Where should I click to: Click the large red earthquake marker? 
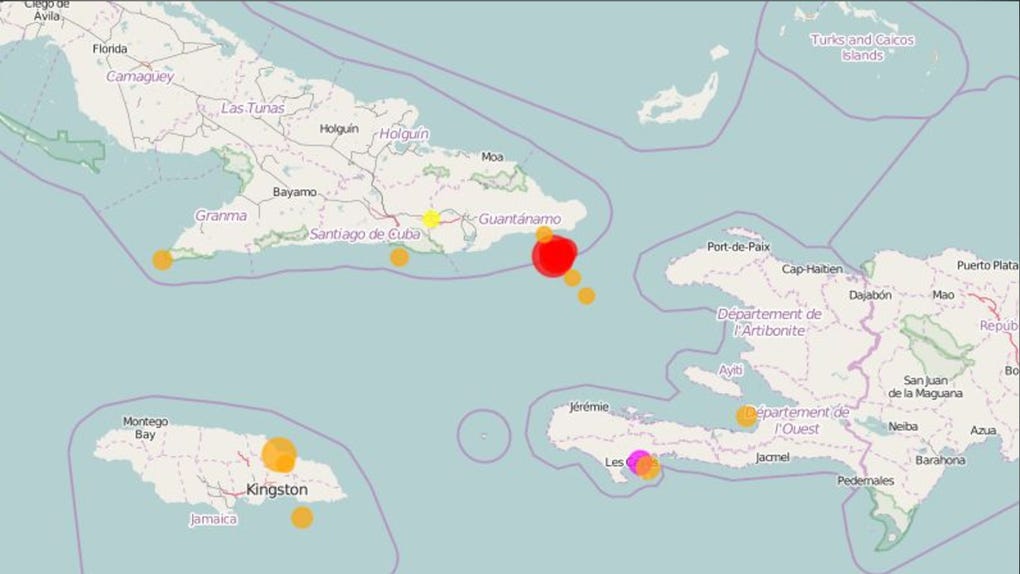pos(553,256)
